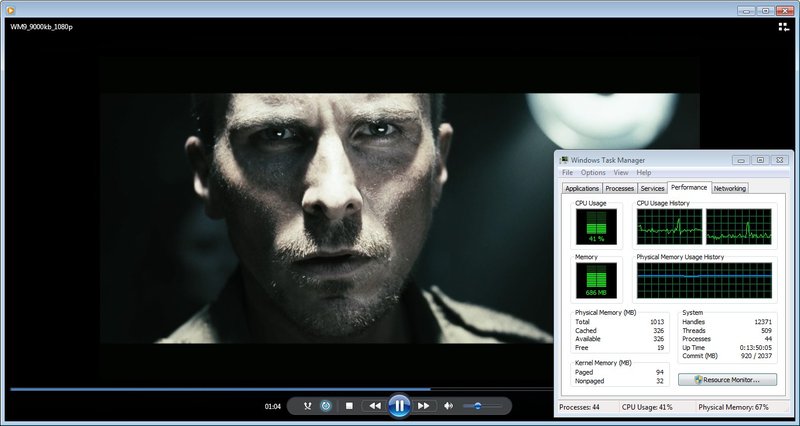Screen dimensions: 800x426
Task: Click the Commit (MB) value 920 / 2037
Action: point(756,356)
